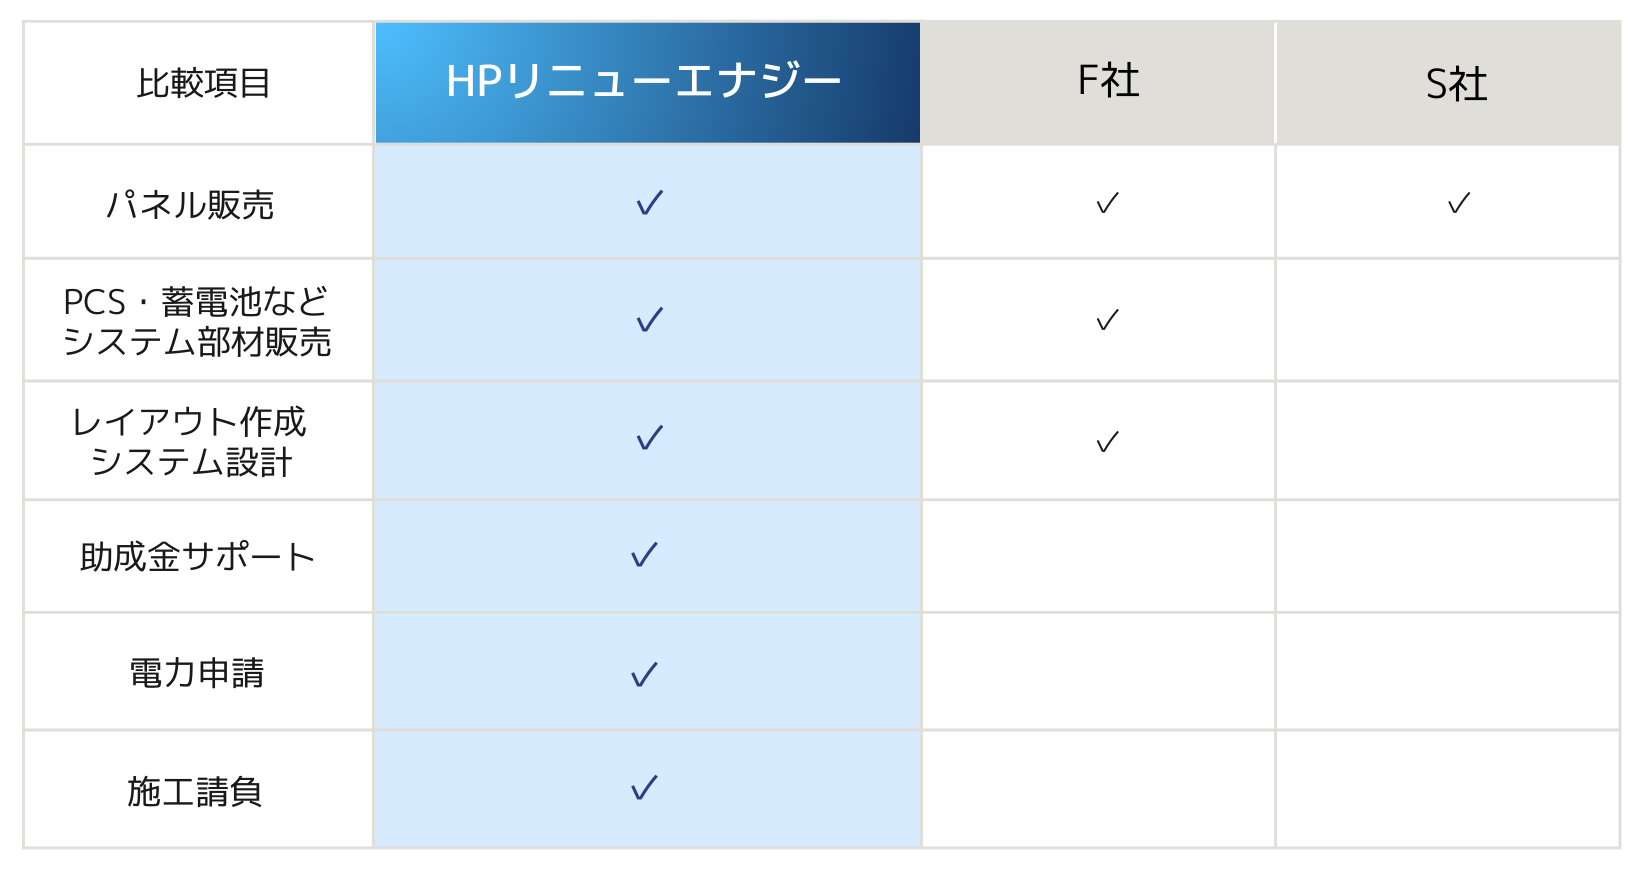Click S社 checkmark in パネル販売 row
This screenshot has height=870, width=1644.
(1458, 203)
